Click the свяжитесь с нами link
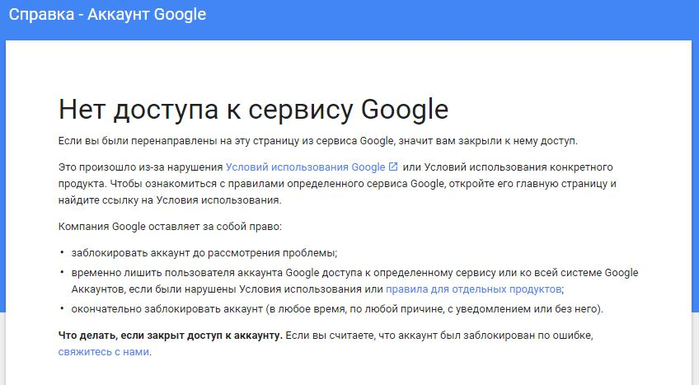The width and height of the screenshot is (699, 385). (x=103, y=352)
